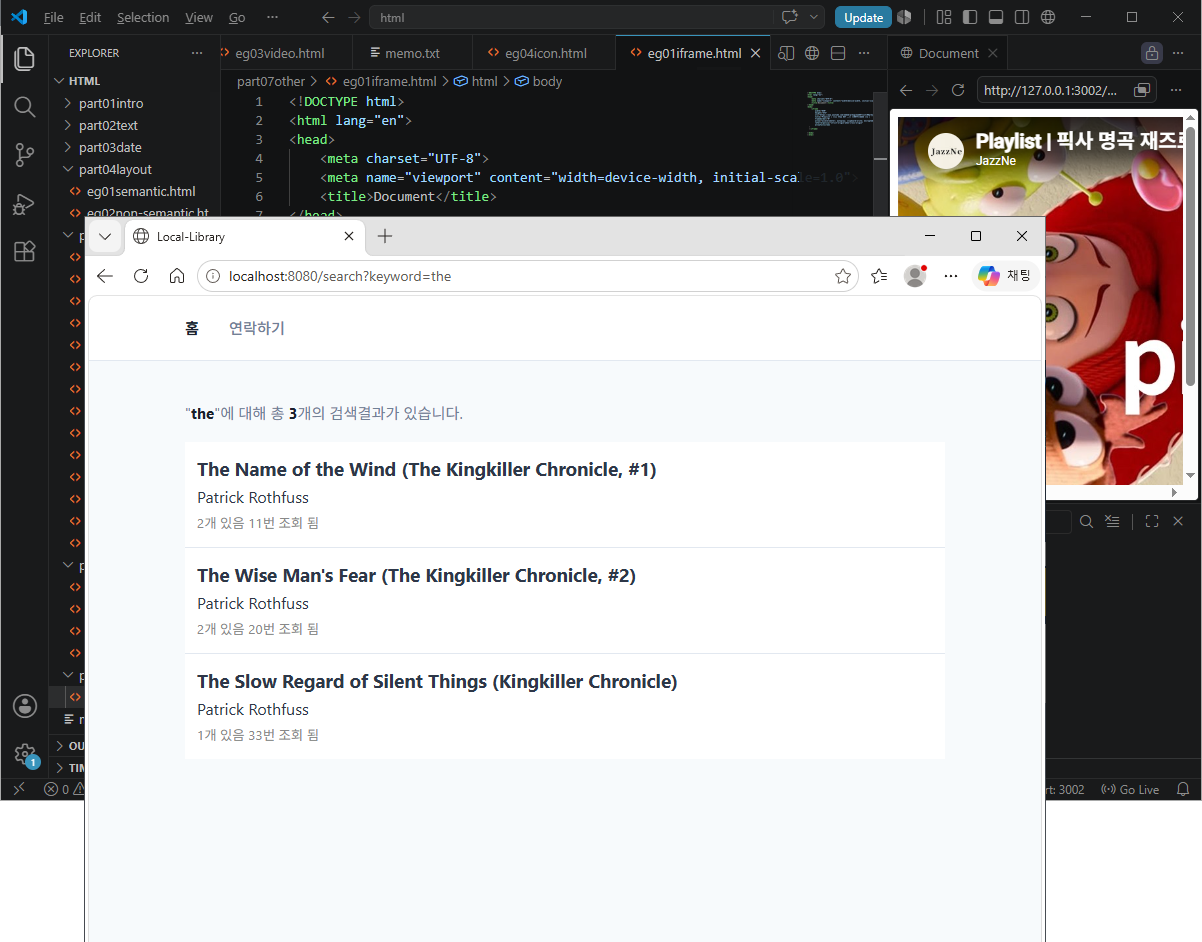Viewport: 1202px width, 942px height.
Task: Toggle VS Code primary side bar
Action: pyautogui.click(x=969, y=17)
